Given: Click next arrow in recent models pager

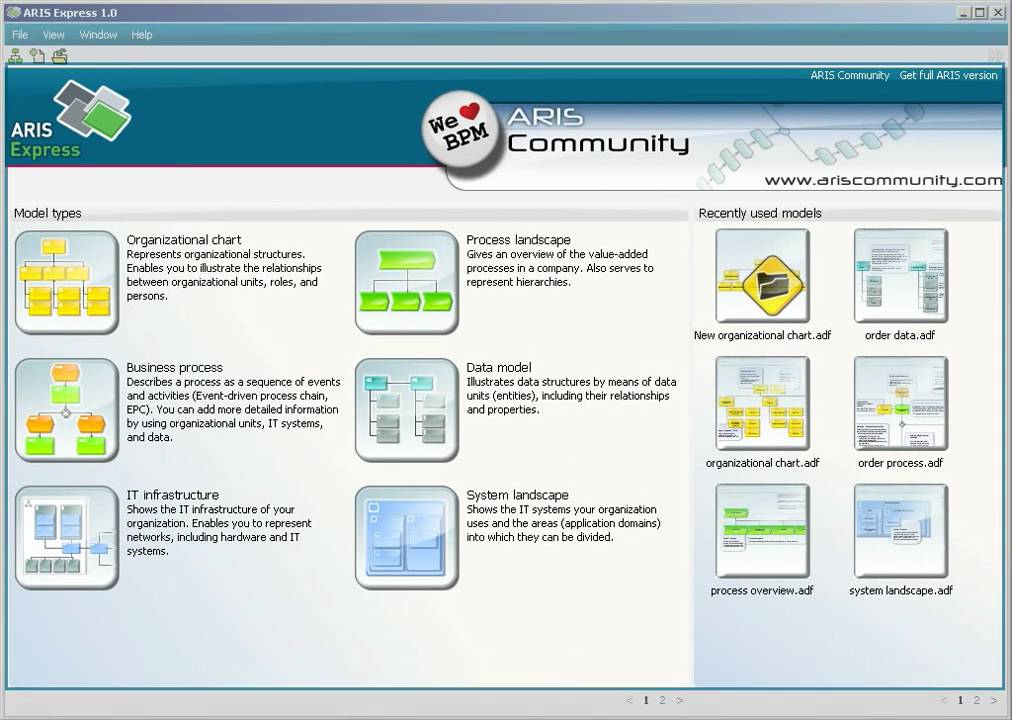Looking at the screenshot, I should pos(994,701).
